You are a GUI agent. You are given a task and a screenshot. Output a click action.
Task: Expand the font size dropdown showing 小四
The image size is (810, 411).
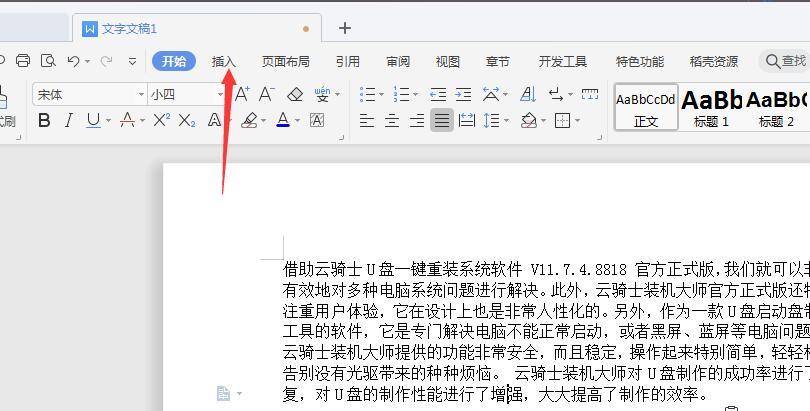221,95
